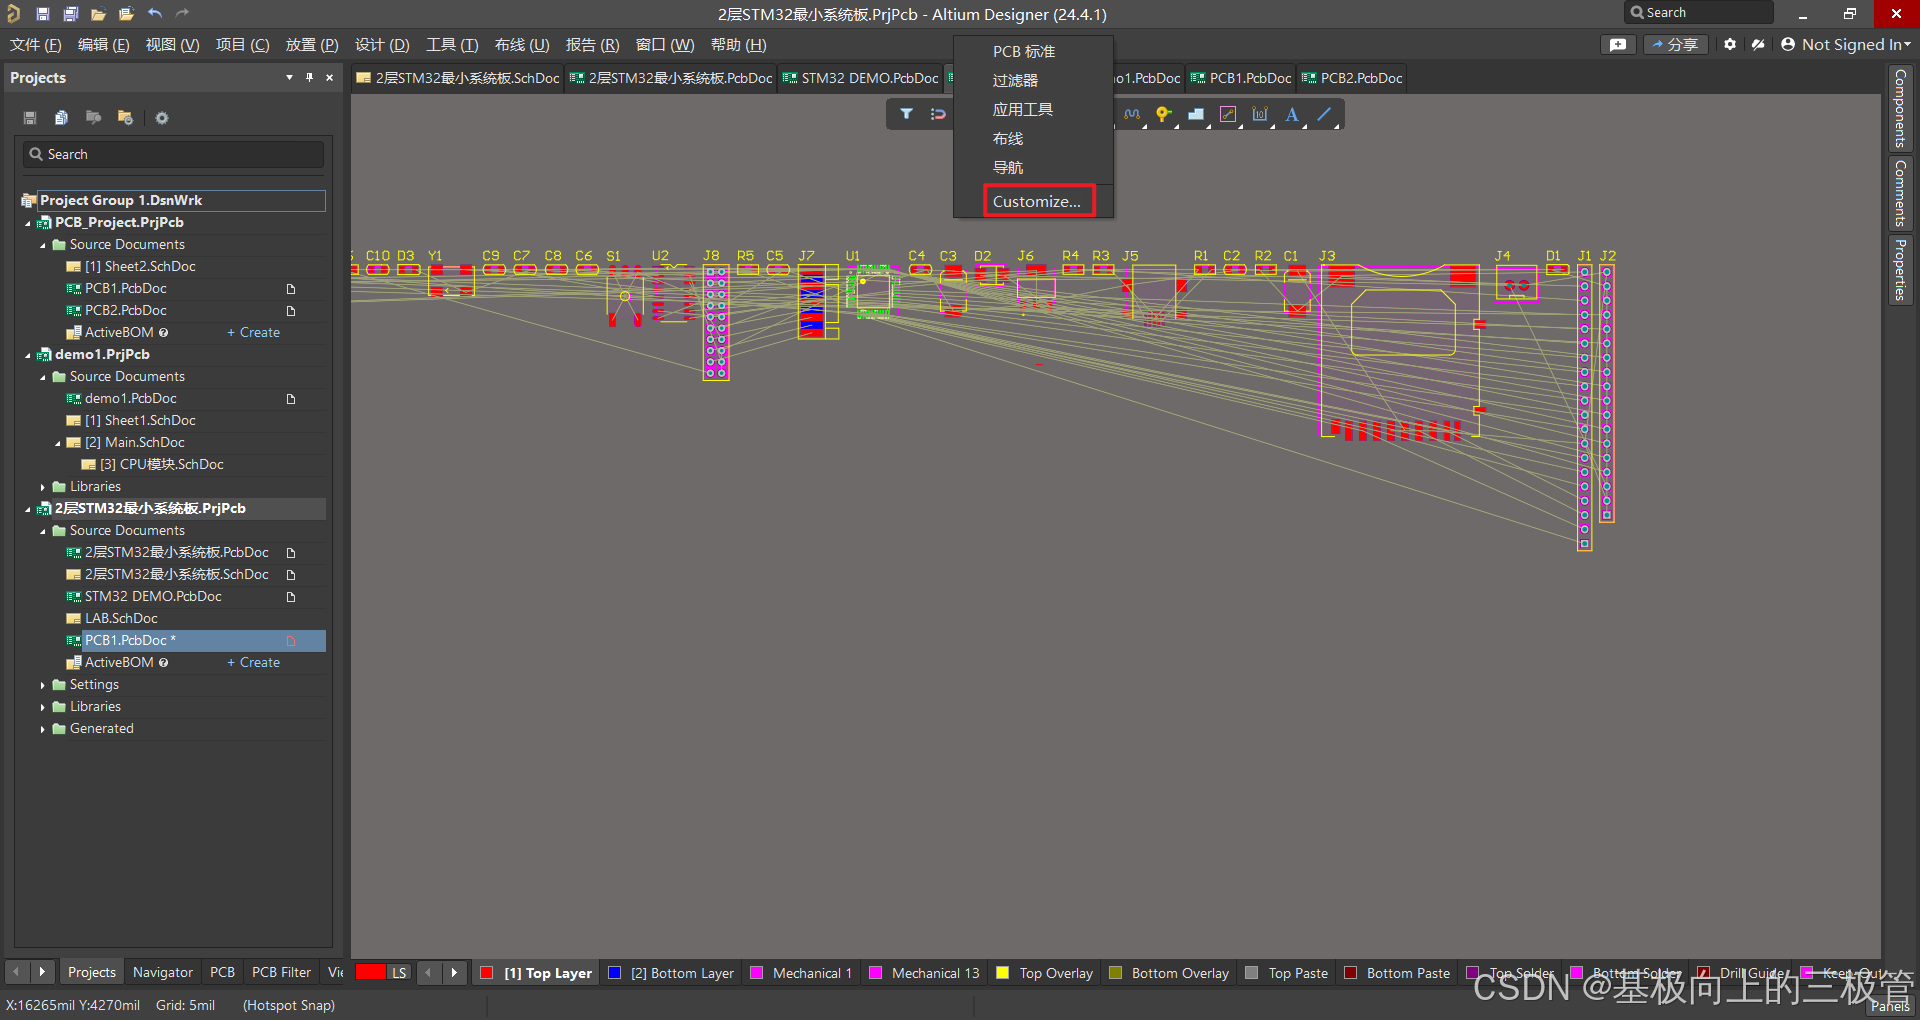The width and height of the screenshot is (1920, 1020).
Task: Select LAB.SchDoc in project tree
Action: click(x=120, y=619)
